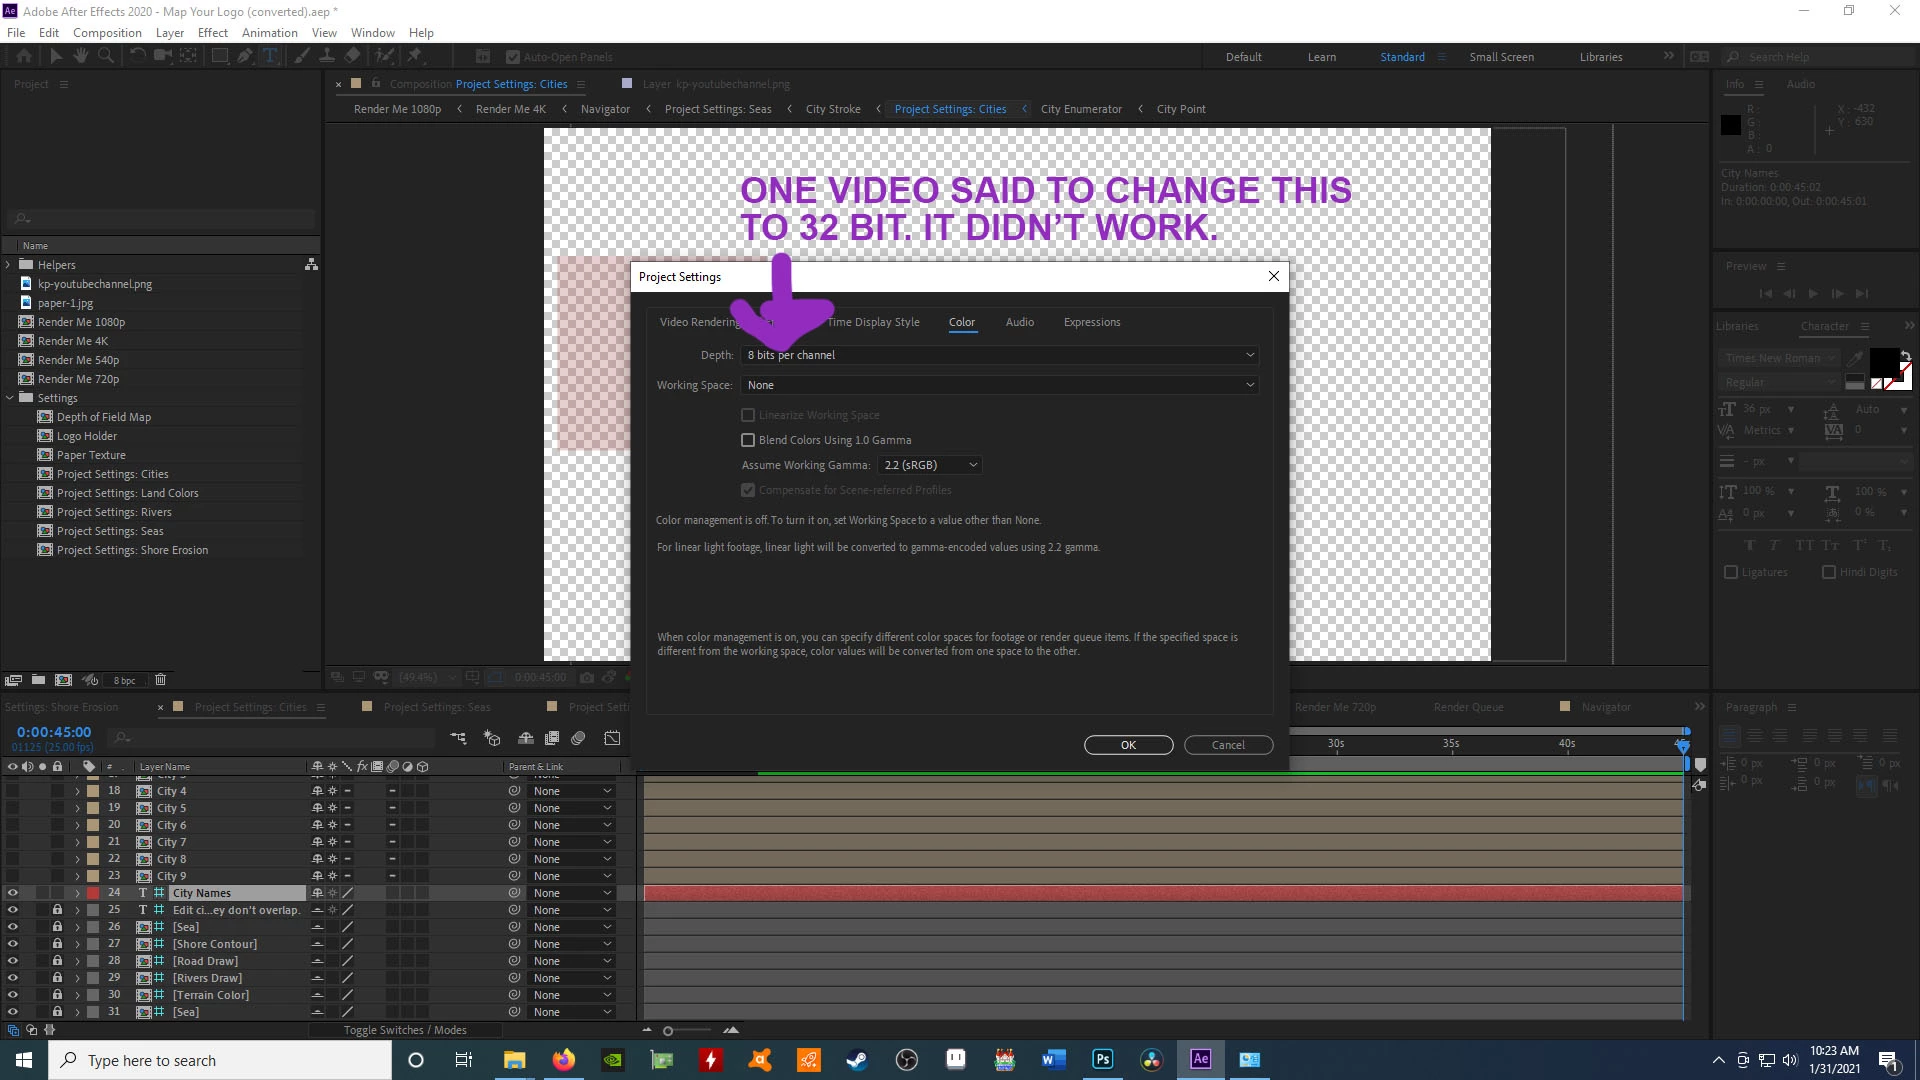Create a new composition from Project panel
Viewport: 1920px width, 1080px height.
[63, 680]
